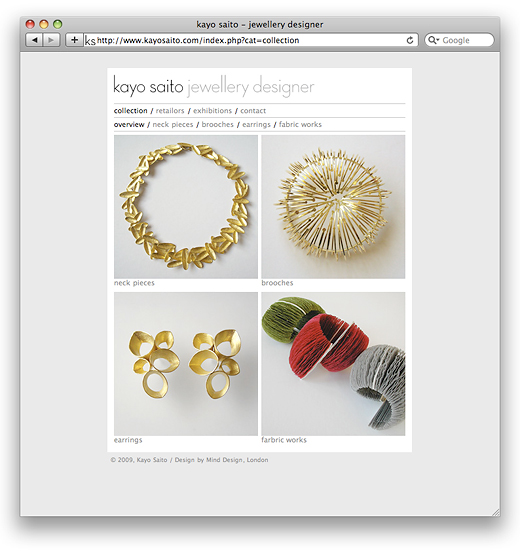Click the earrings caption under thumbnail
Screen dimensions: 520x553
(128, 440)
